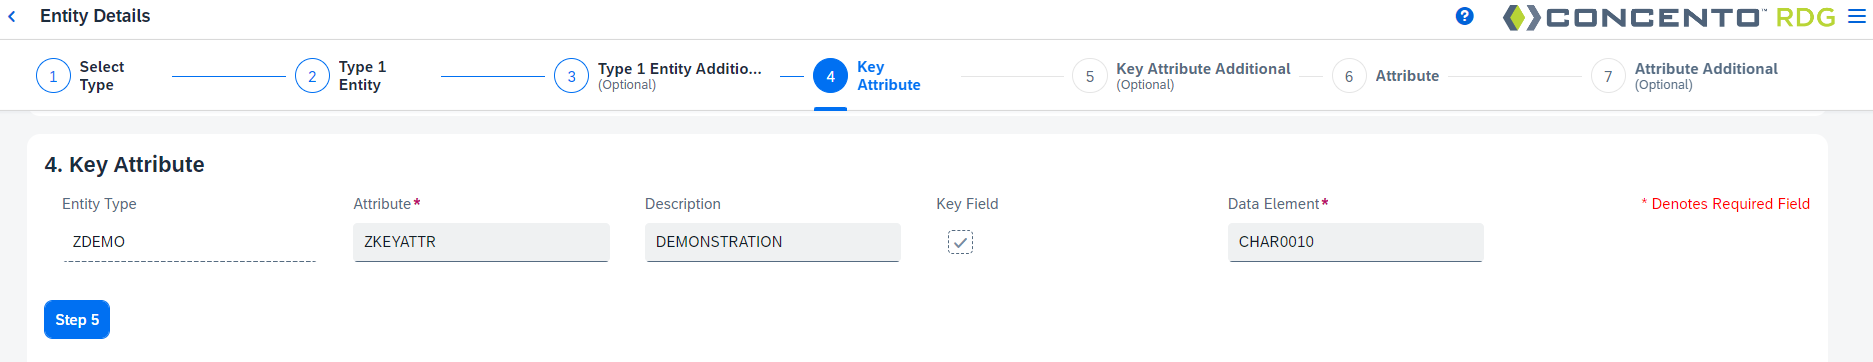Open Type 1 Entity Additional step

(x=680, y=76)
